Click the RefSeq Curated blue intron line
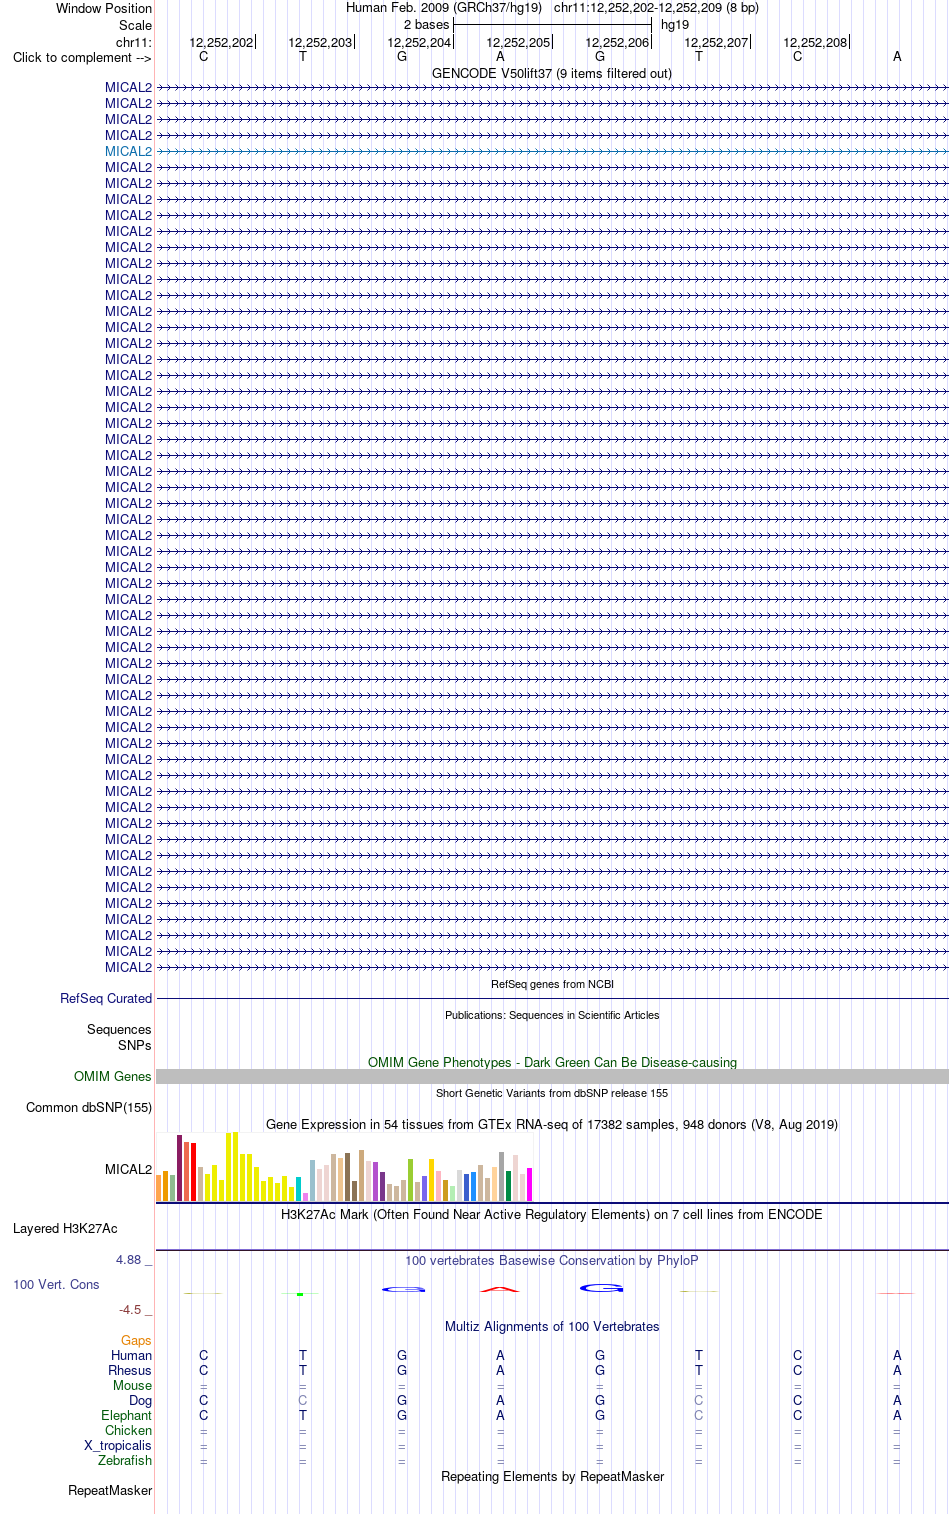 coord(552,998)
